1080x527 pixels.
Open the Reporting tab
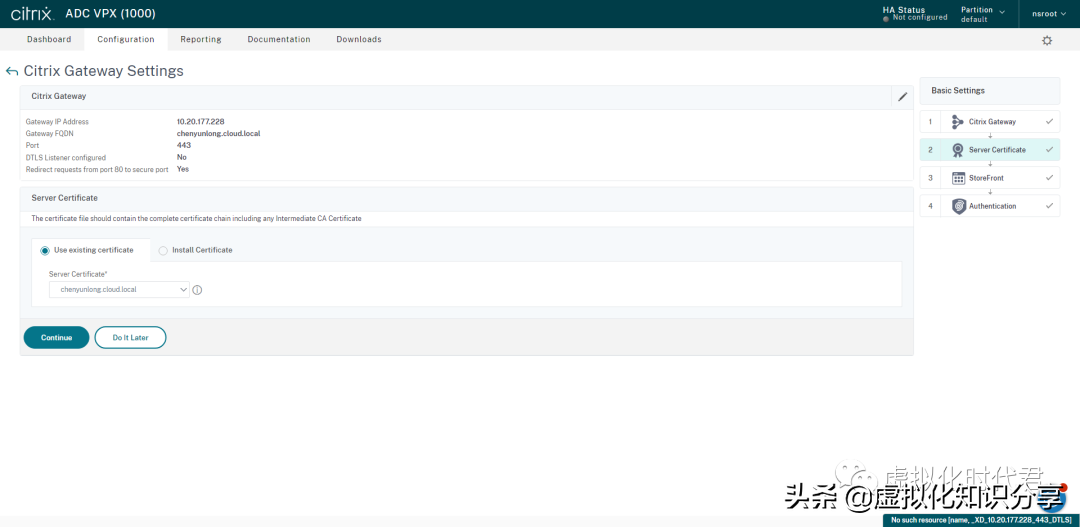coord(200,39)
